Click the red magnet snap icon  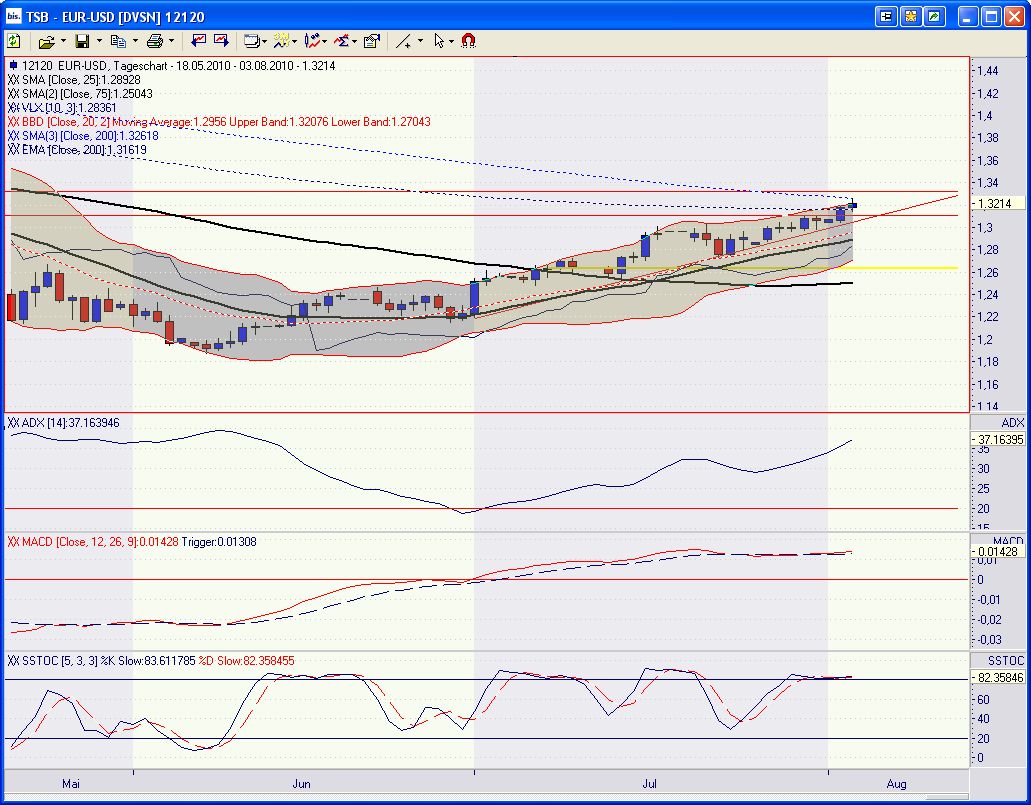tap(469, 41)
